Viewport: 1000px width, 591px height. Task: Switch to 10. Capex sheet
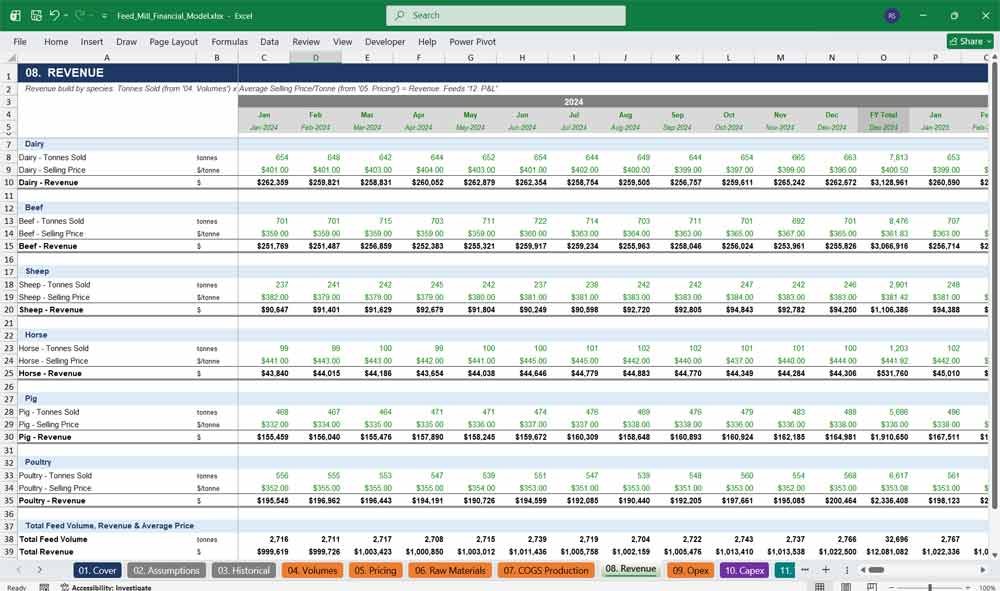click(744, 571)
